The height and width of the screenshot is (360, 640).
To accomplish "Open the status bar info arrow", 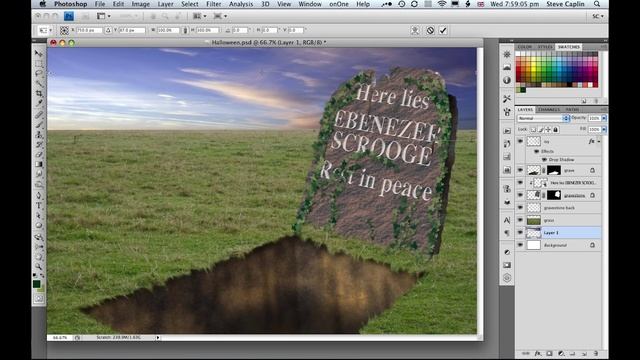I will pos(158,338).
